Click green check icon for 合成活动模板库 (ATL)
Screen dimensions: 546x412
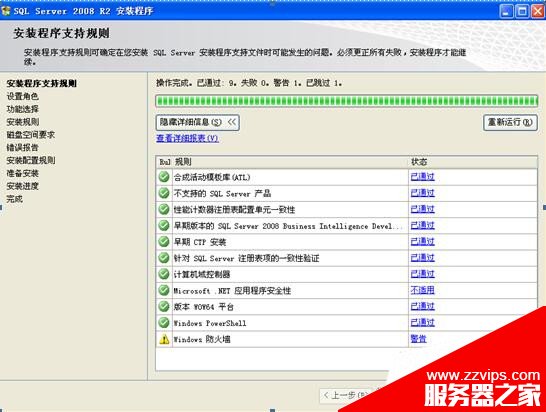pos(164,177)
